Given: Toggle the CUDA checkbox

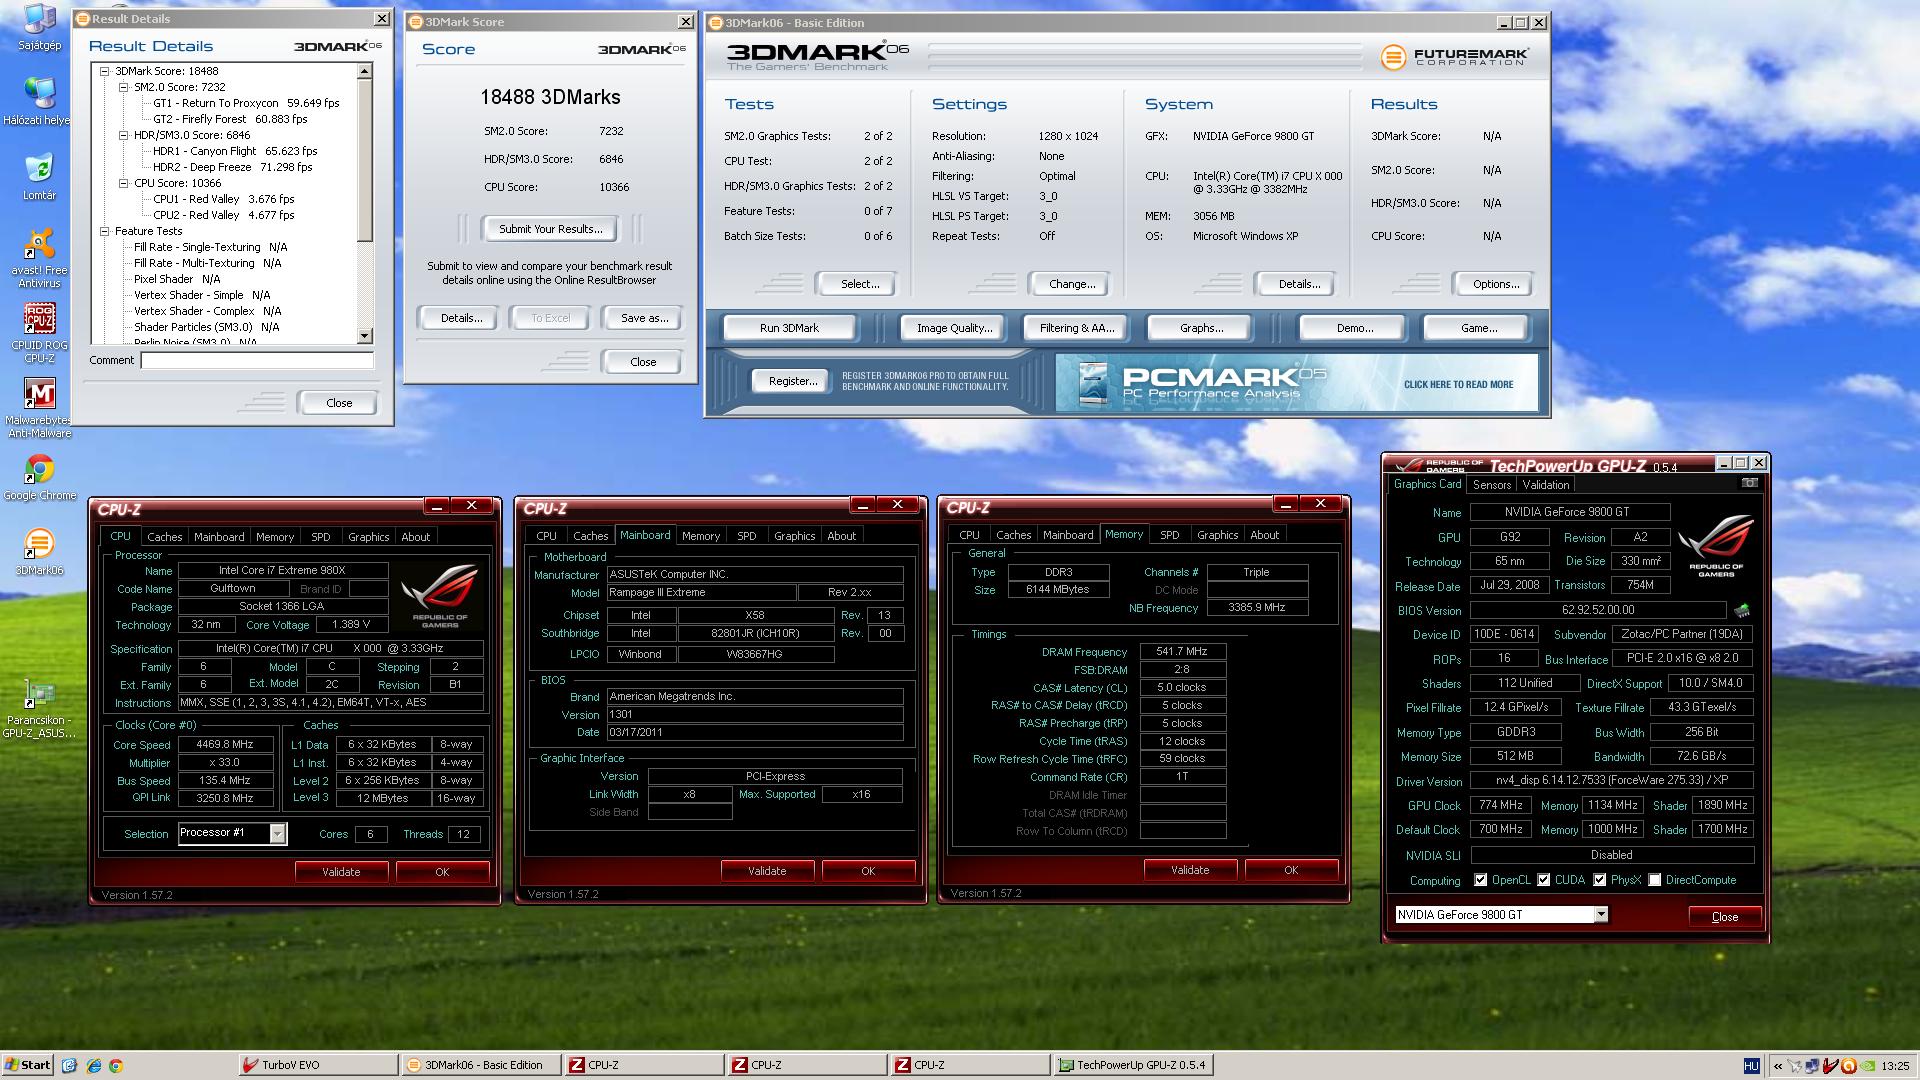Looking at the screenshot, I should point(1544,880).
